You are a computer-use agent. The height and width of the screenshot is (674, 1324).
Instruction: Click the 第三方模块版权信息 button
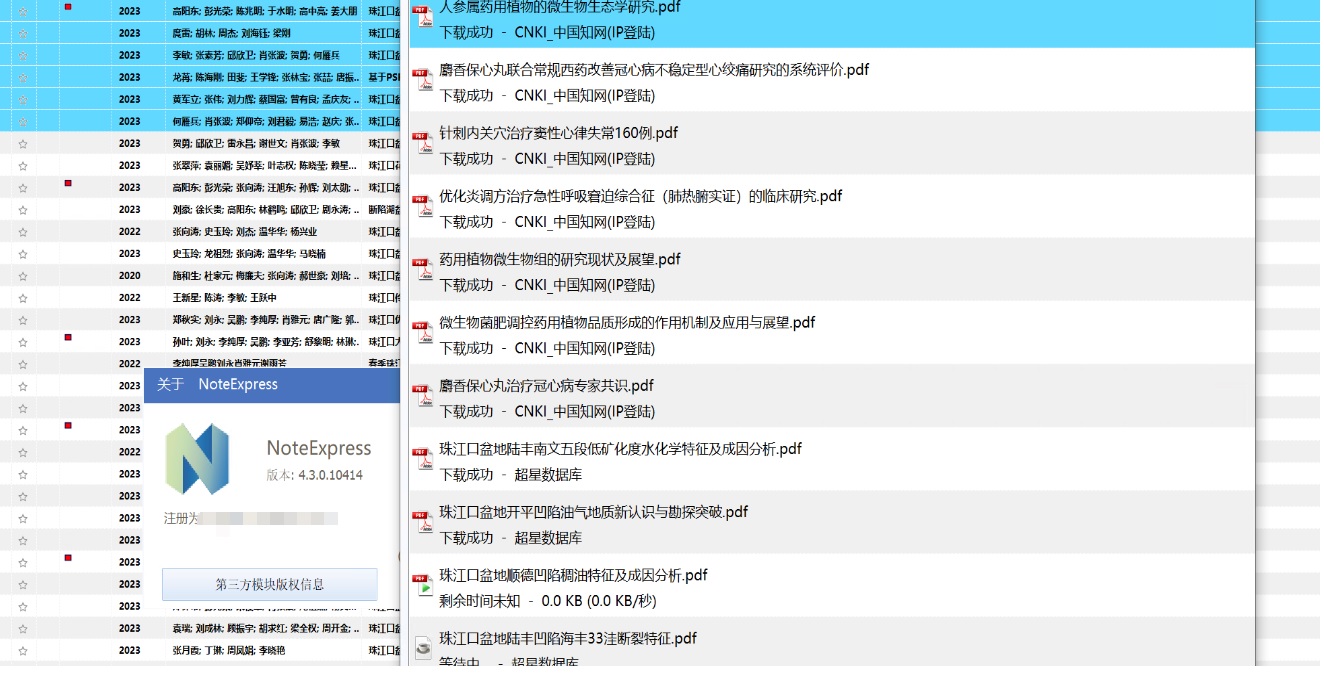(268, 585)
